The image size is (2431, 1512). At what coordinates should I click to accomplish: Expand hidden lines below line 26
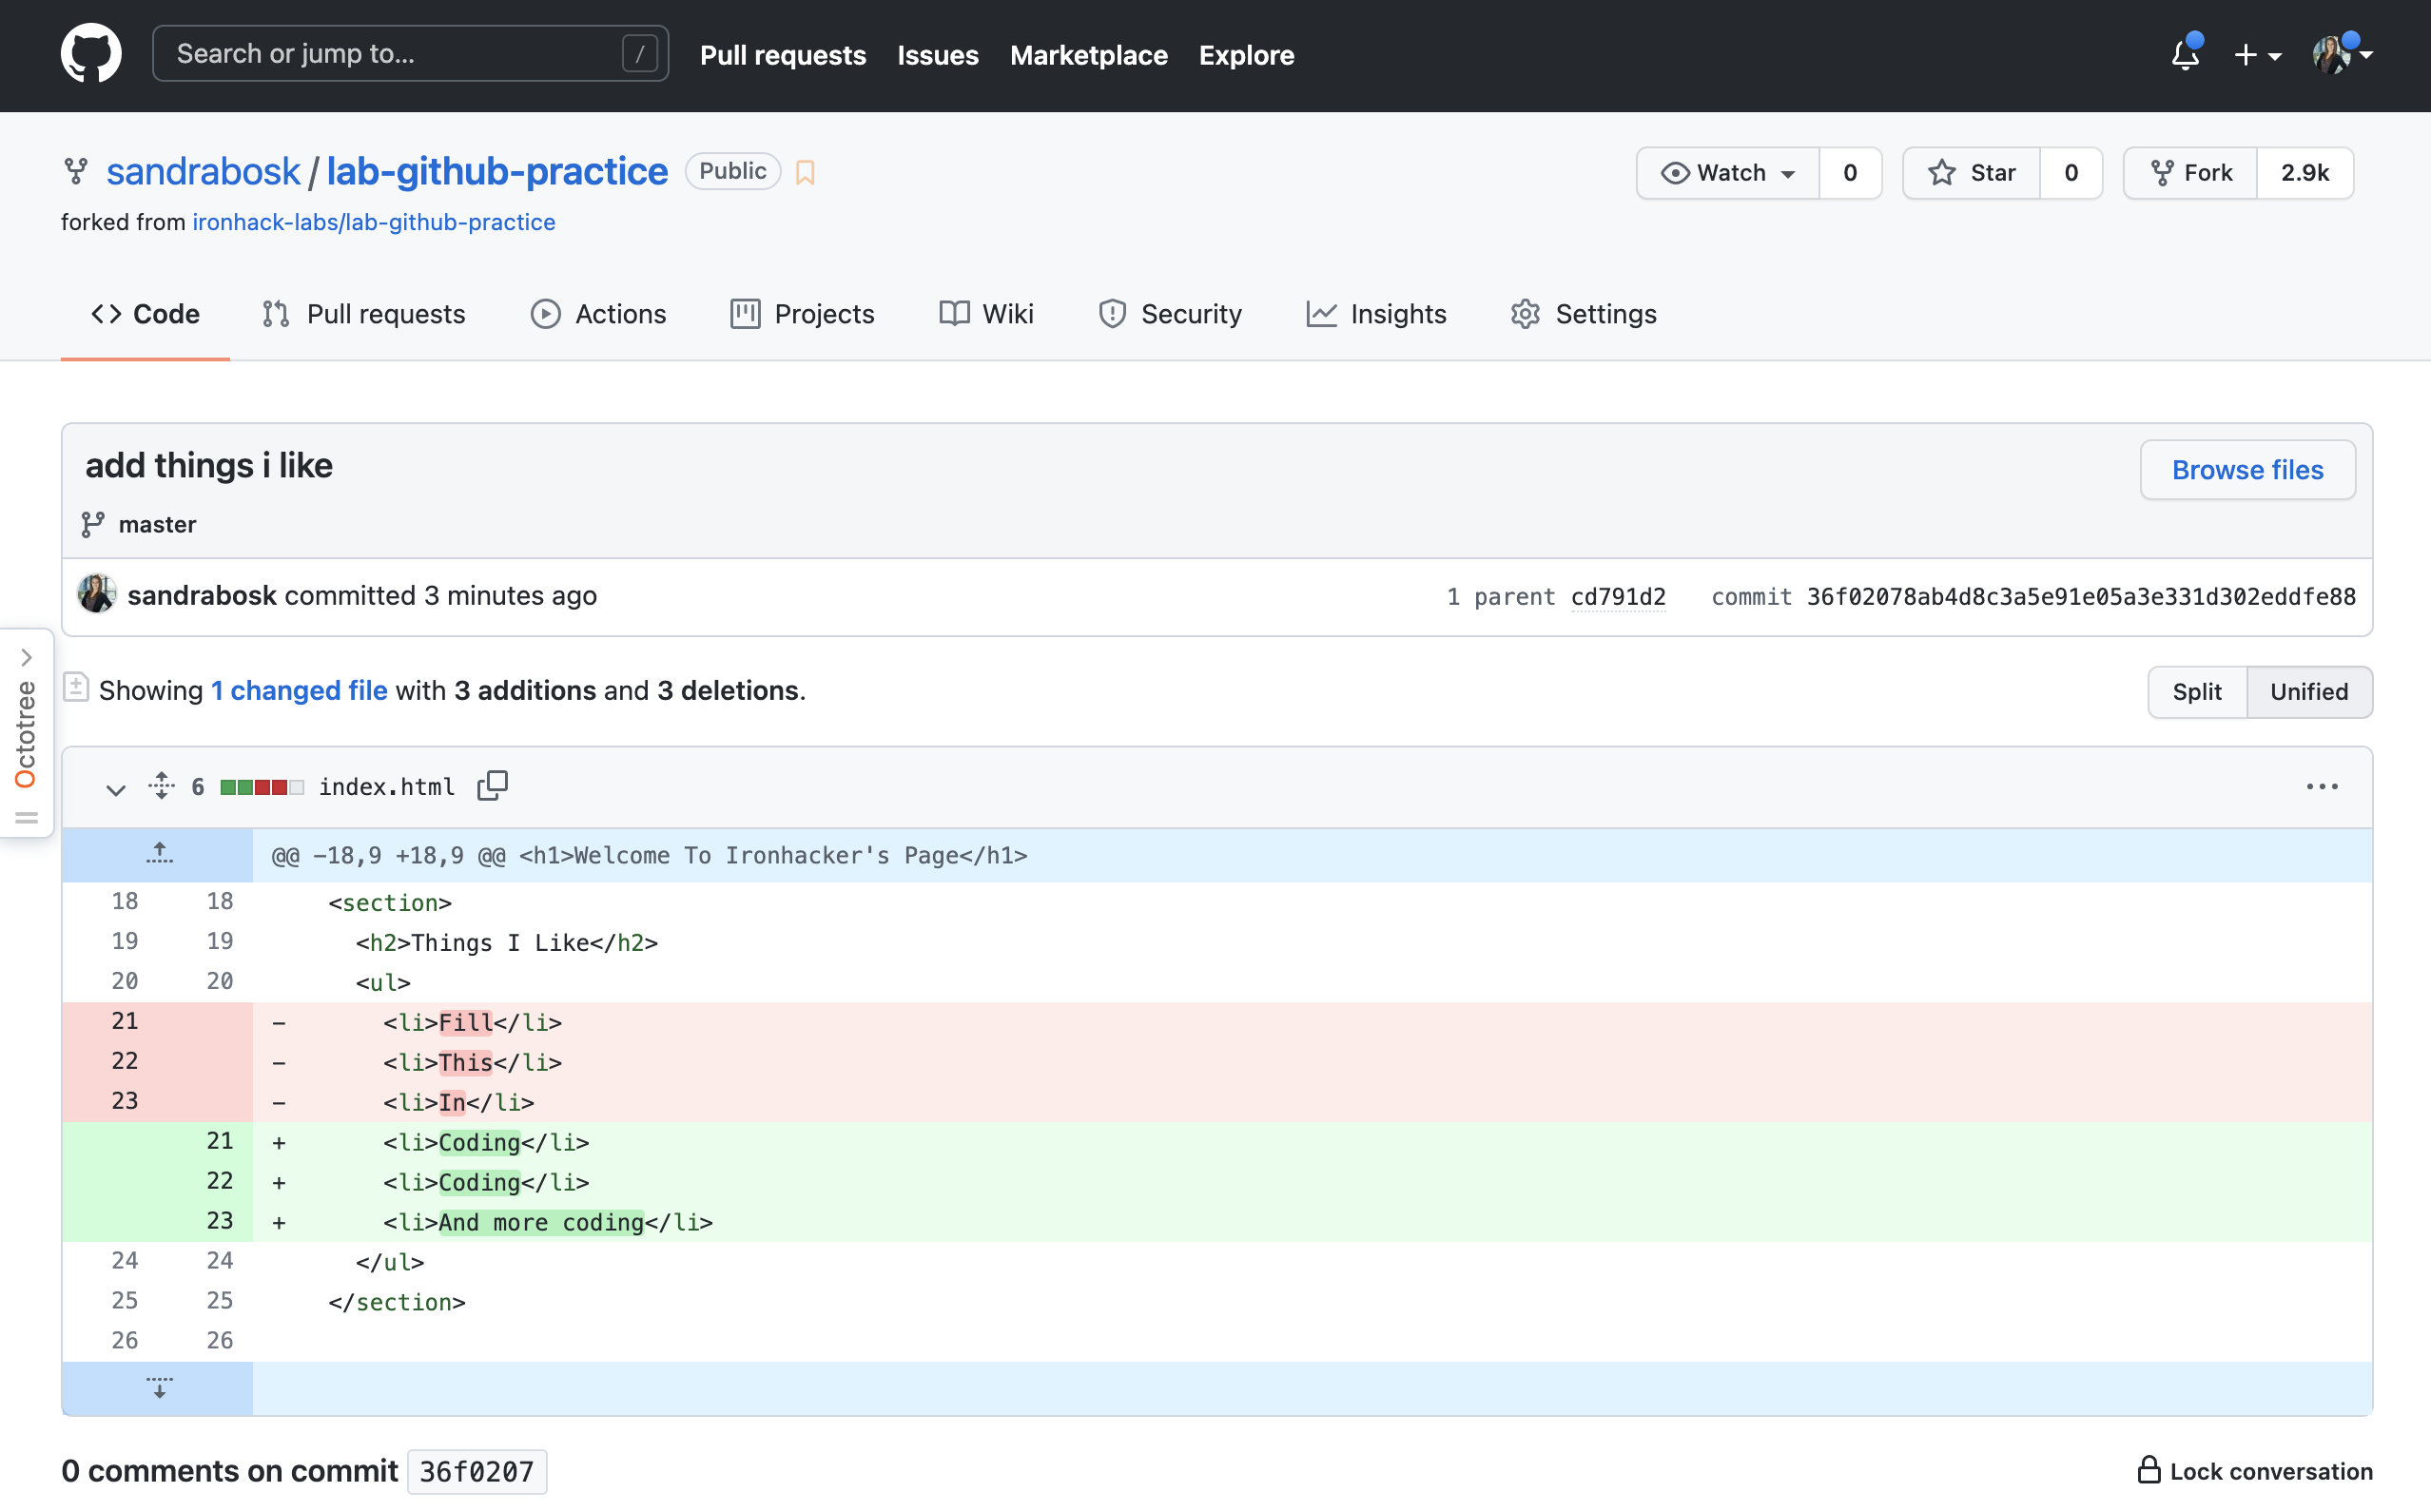158,1388
